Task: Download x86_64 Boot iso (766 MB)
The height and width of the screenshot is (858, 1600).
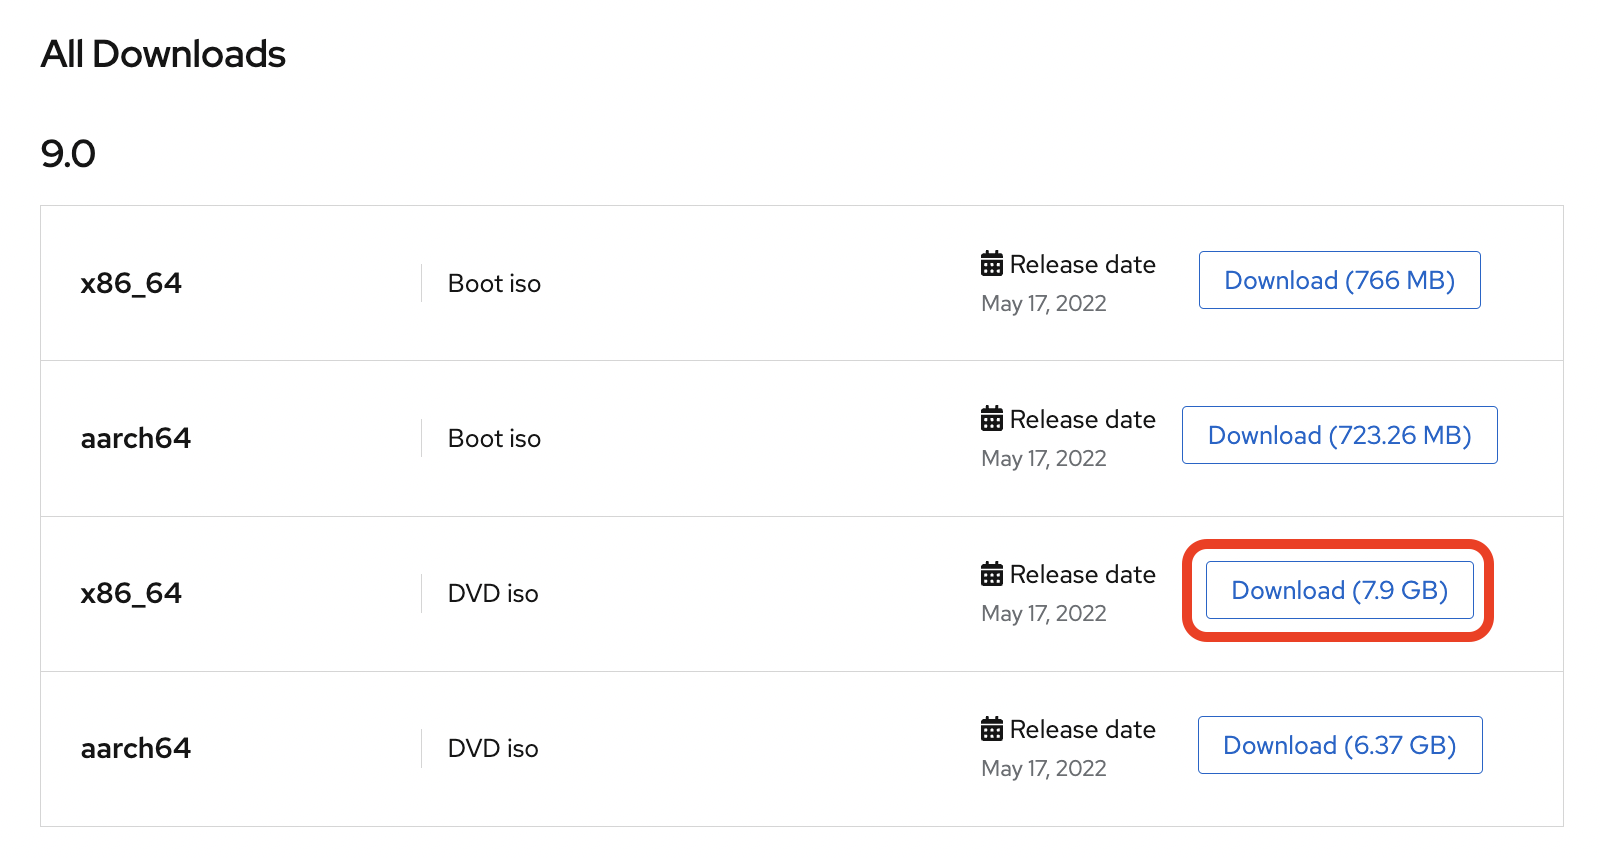Action: (x=1339, y=280)
